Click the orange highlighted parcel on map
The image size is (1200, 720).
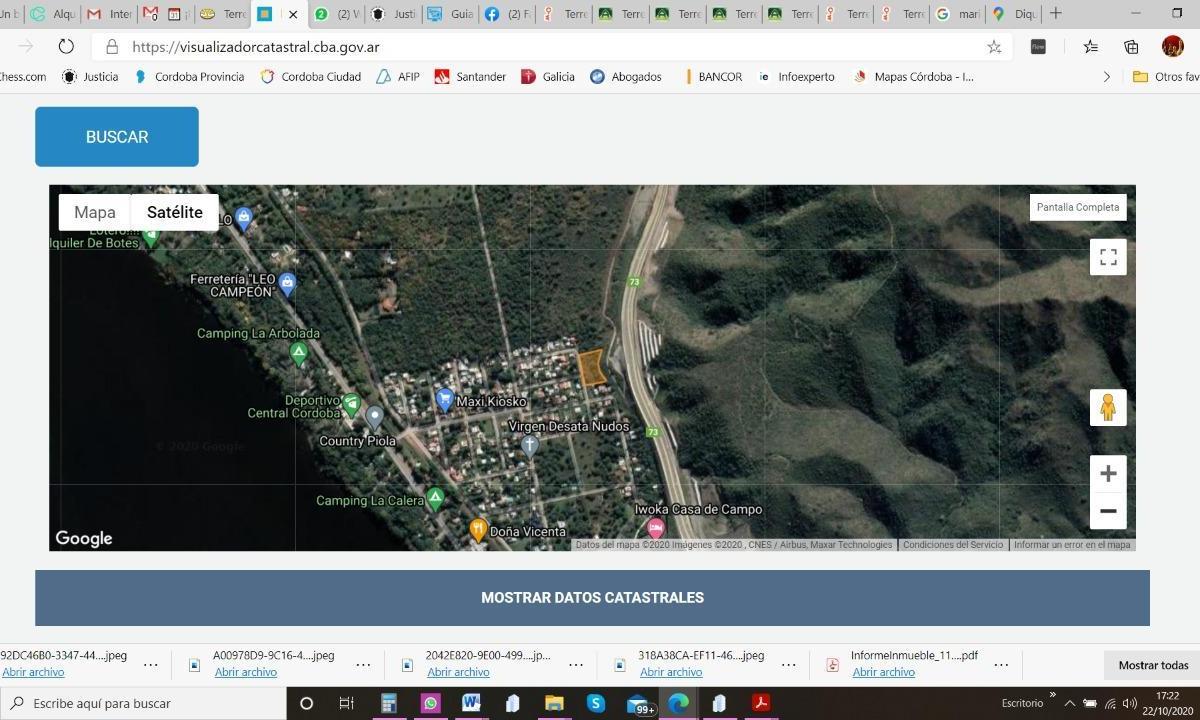(x=592, y=368)
